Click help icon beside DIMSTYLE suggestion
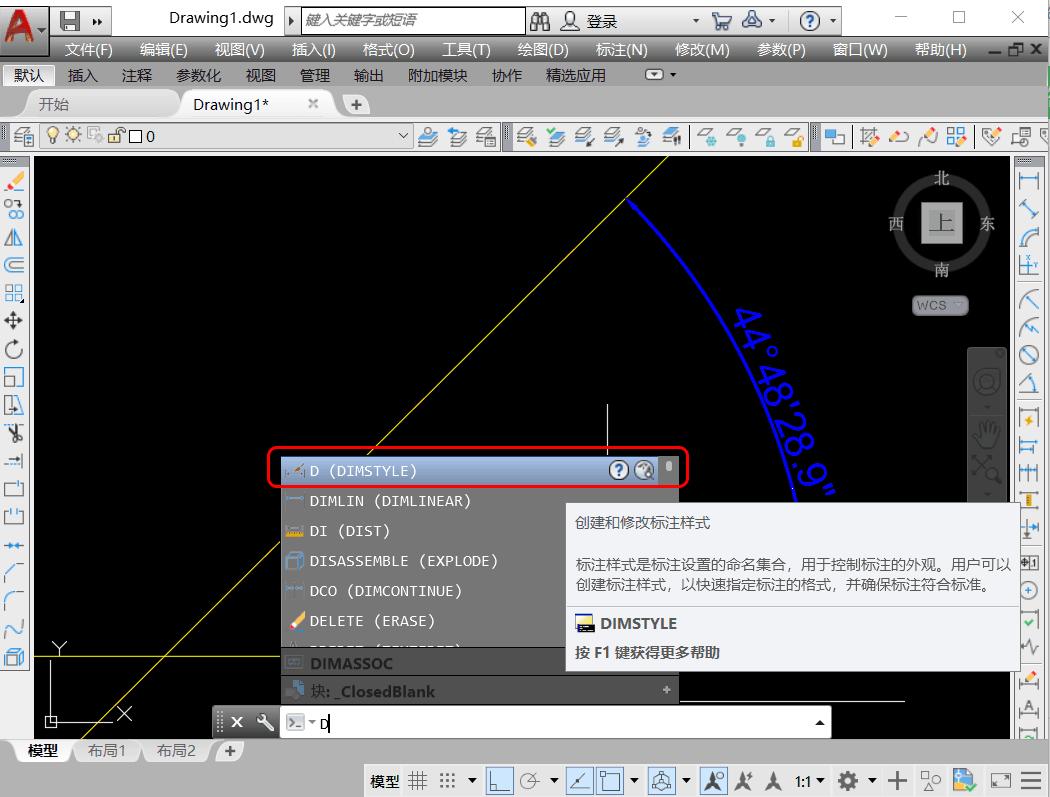Screen dimensions: 1050x797 pyautogui.click(x=619, y=470)
